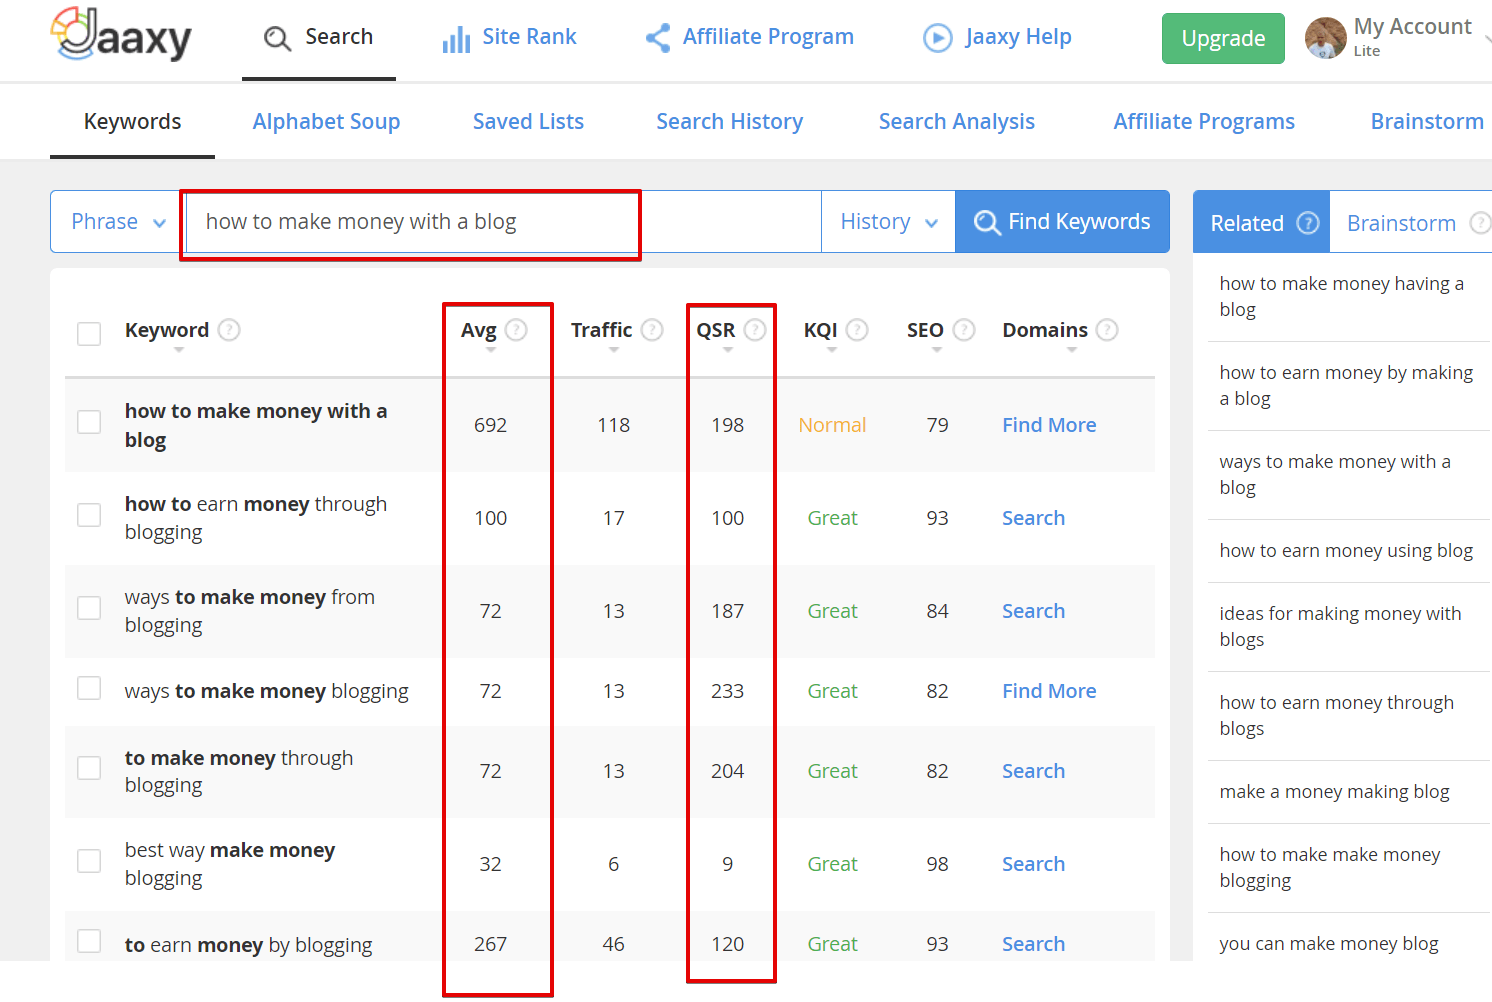Click Find More for 'ways to make money blogging'
This screenshot has height=1002, width=1492.
(1049, 691)
